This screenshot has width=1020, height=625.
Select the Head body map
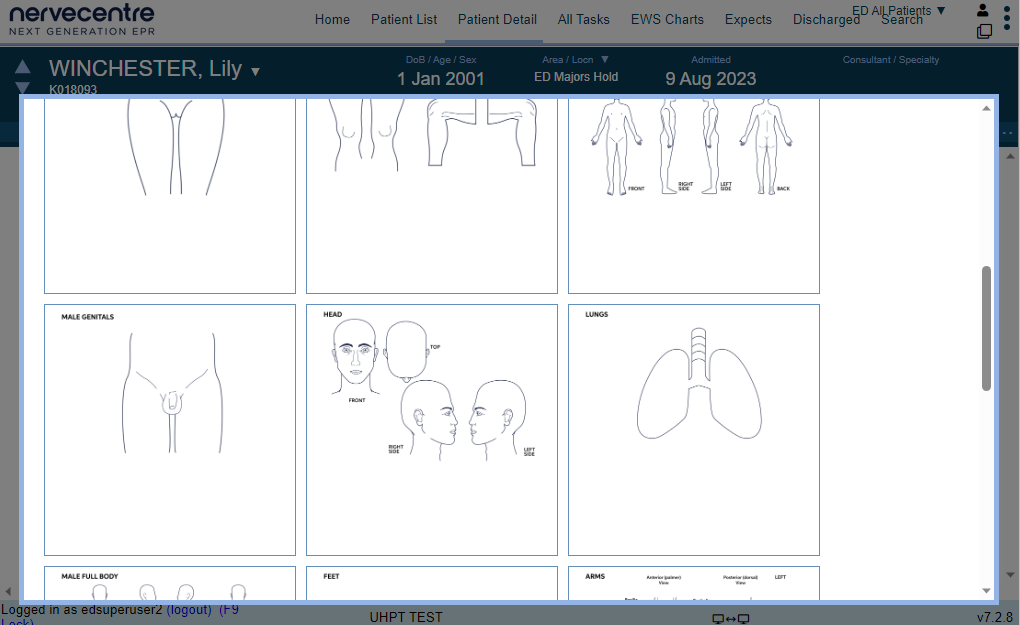pos(432,430)
